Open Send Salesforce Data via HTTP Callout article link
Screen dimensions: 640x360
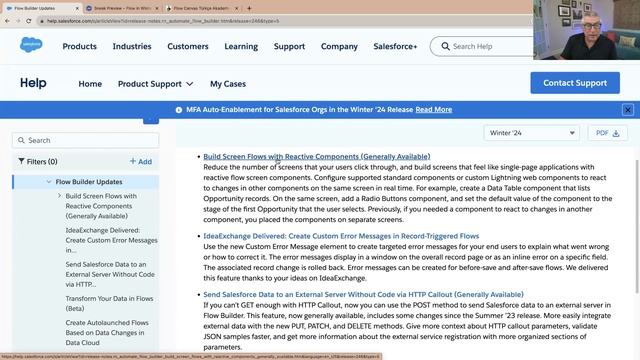coord(363,294)
